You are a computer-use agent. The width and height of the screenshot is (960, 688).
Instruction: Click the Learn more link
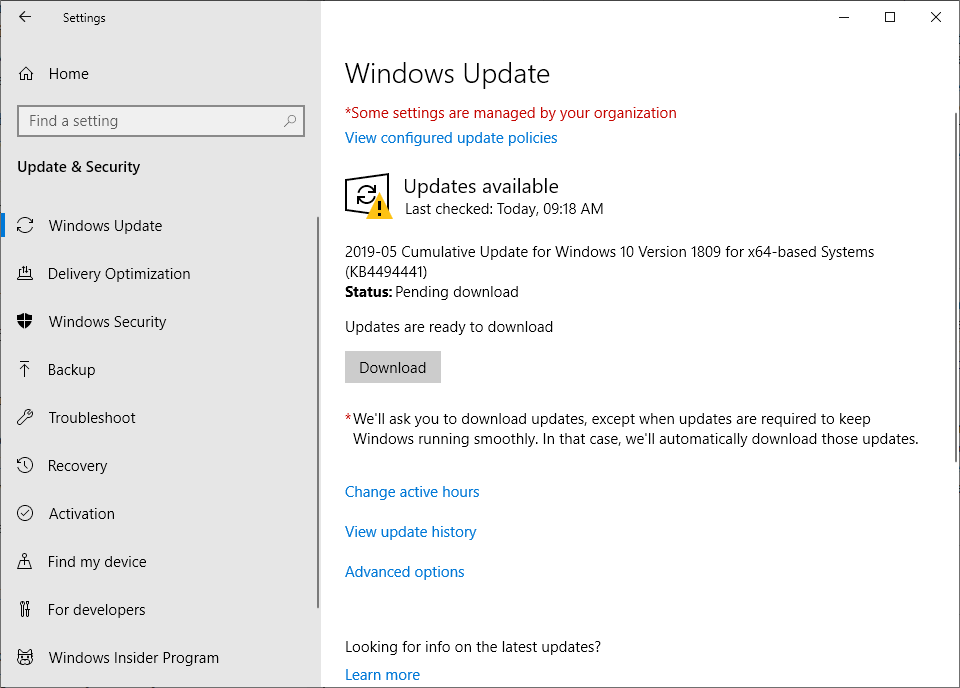click(382, 675)
